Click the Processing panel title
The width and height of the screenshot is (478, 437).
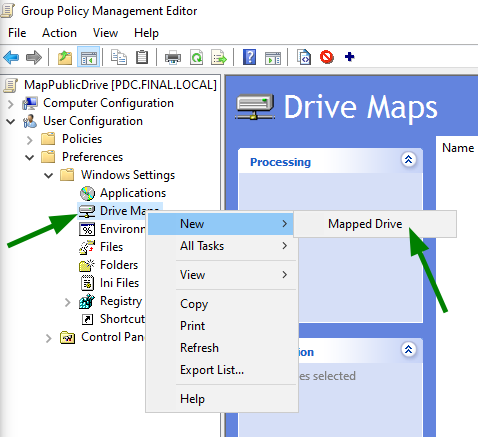pos(280,162)
